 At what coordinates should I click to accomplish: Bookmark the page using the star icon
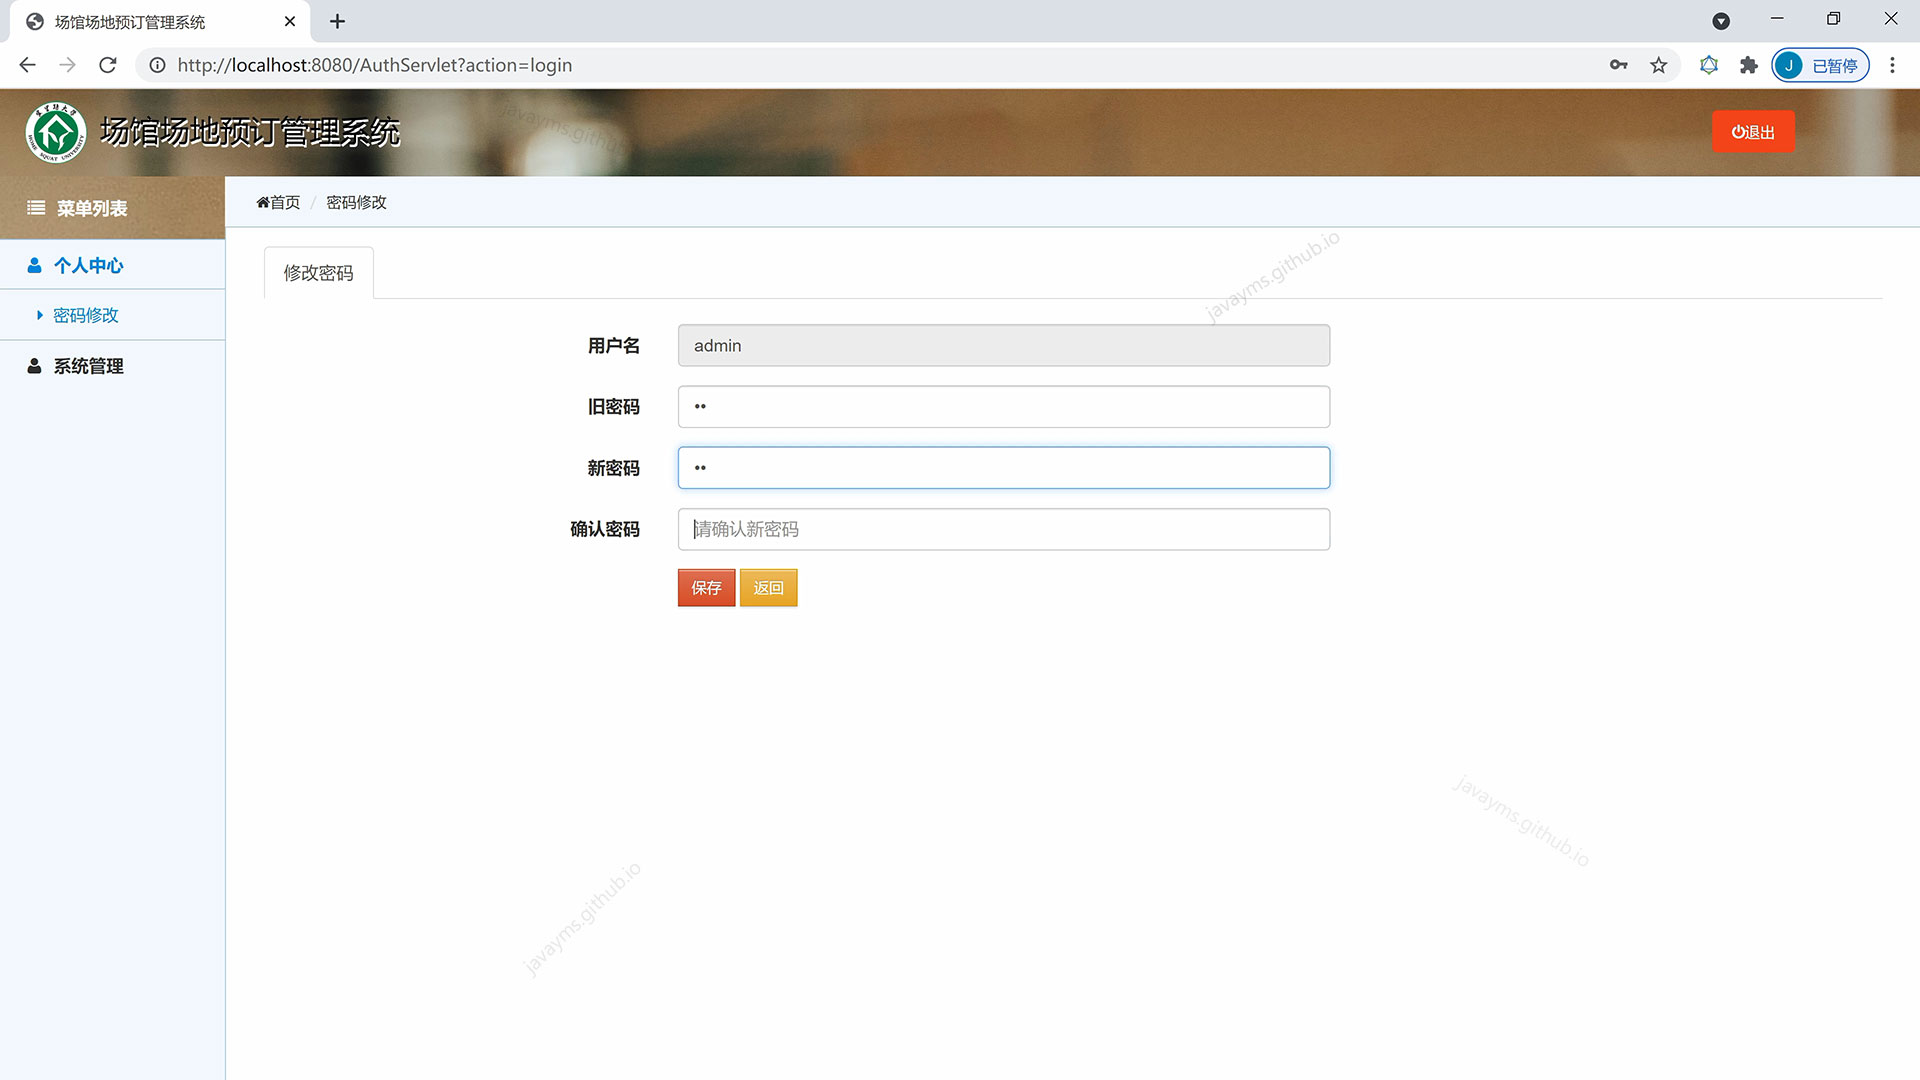point(1658,64)
